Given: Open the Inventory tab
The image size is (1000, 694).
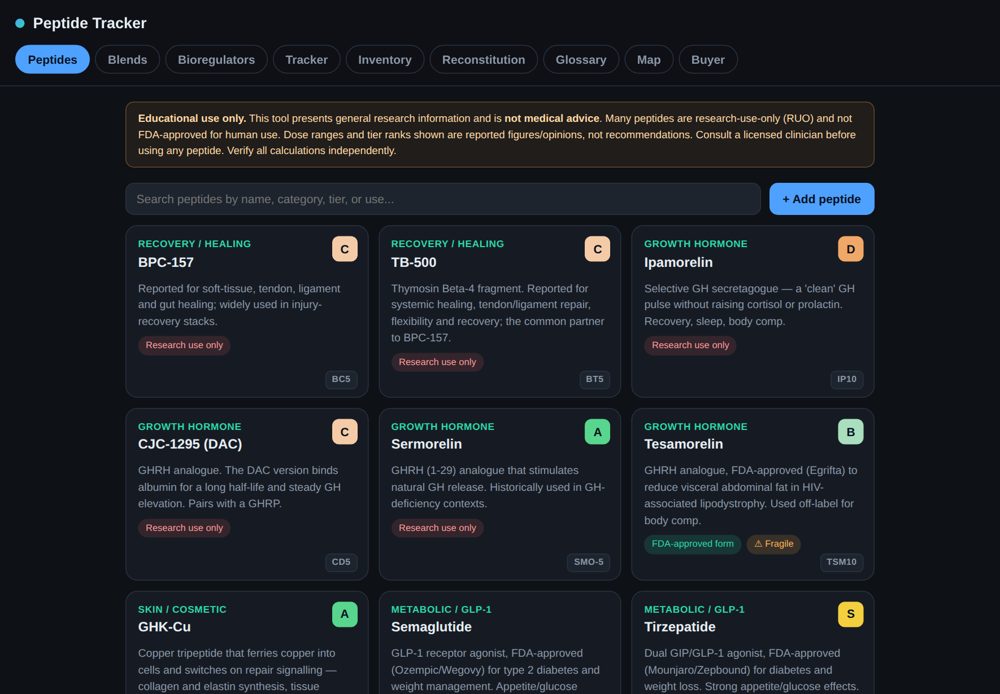Looking at the screenshot, I should pos(385,59).
